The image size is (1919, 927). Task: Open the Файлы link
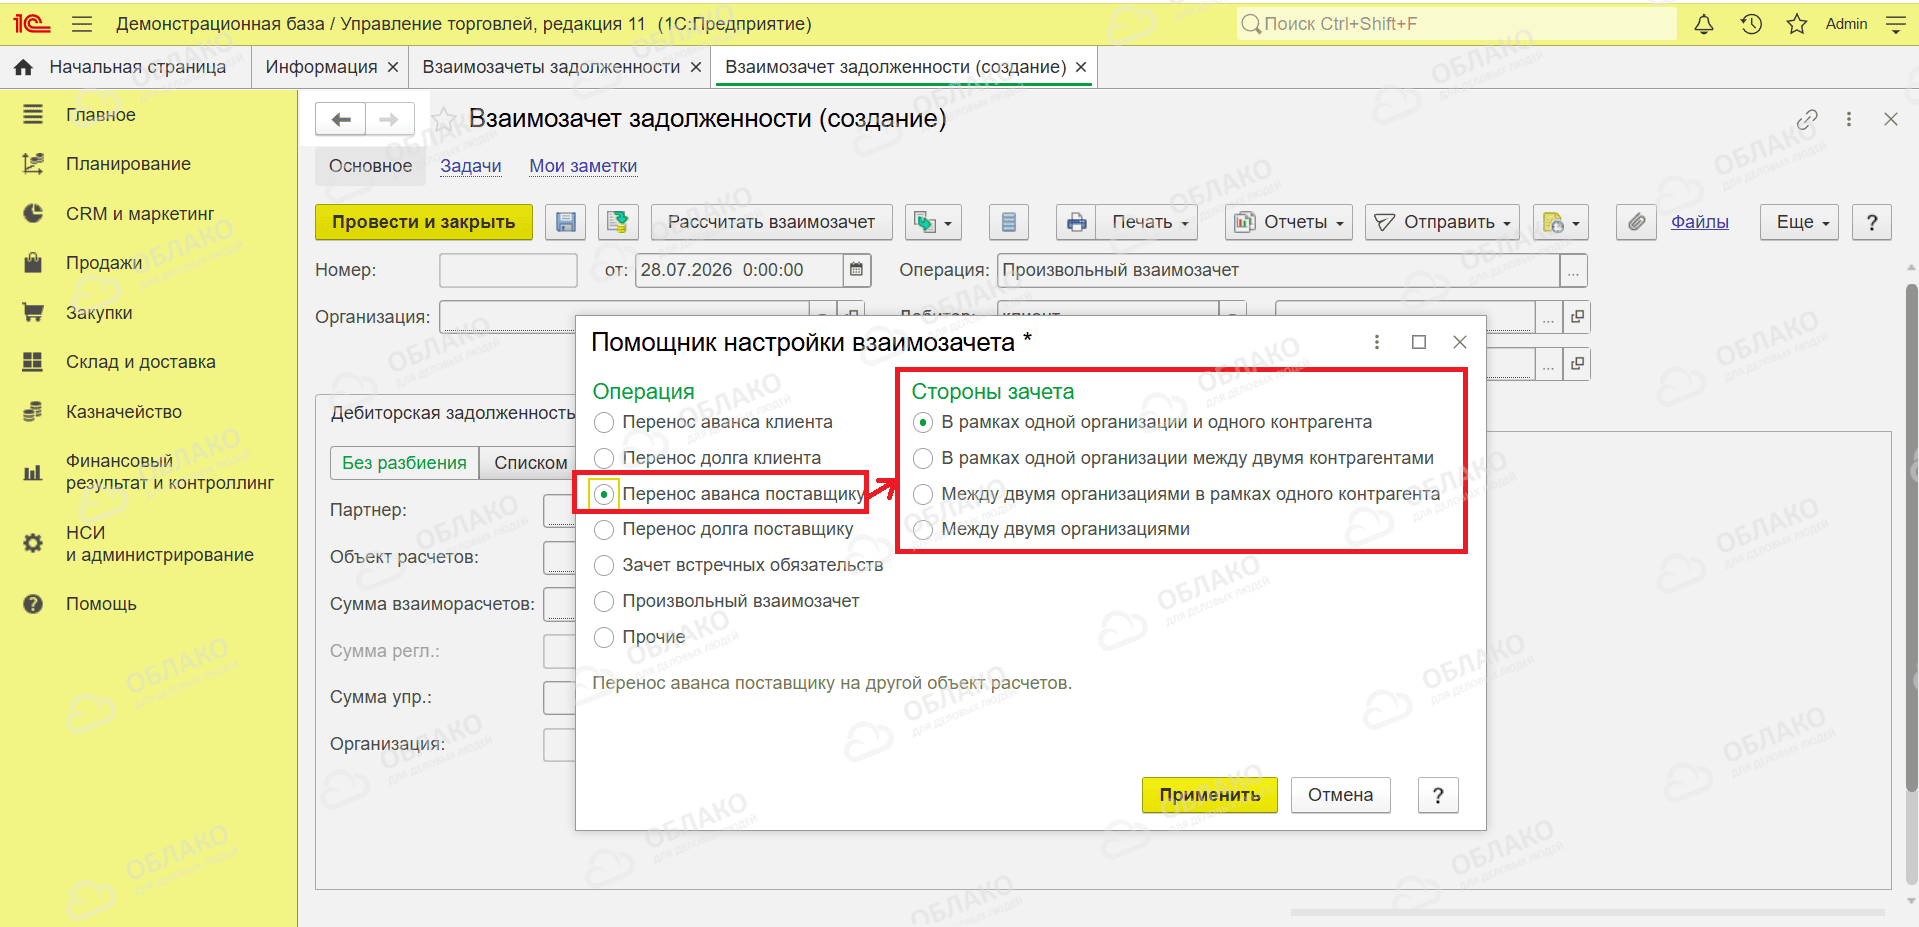point(1699,222)
